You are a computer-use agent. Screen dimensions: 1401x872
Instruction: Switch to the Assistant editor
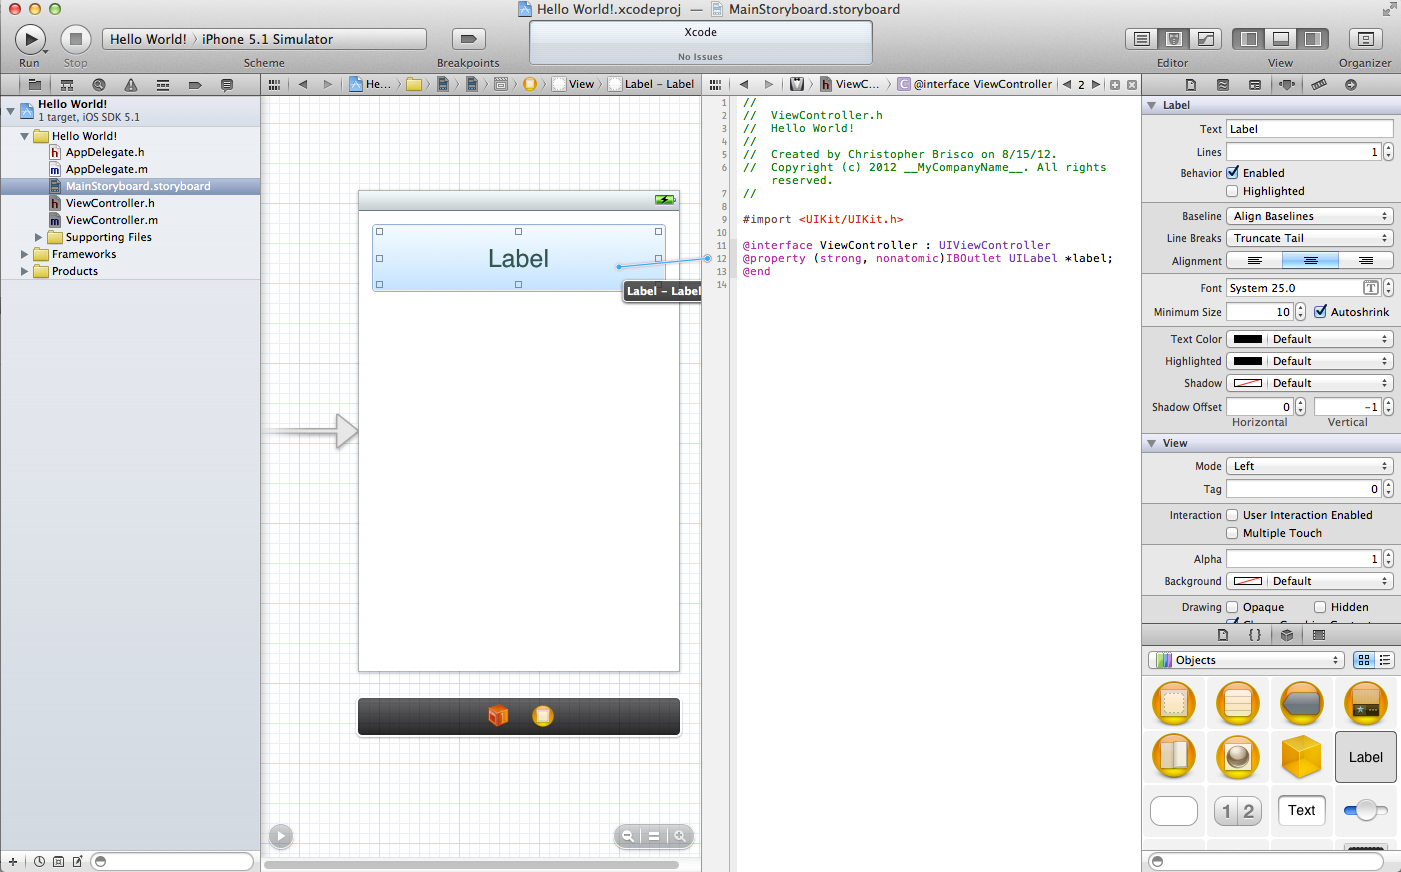pos(1174,39)
